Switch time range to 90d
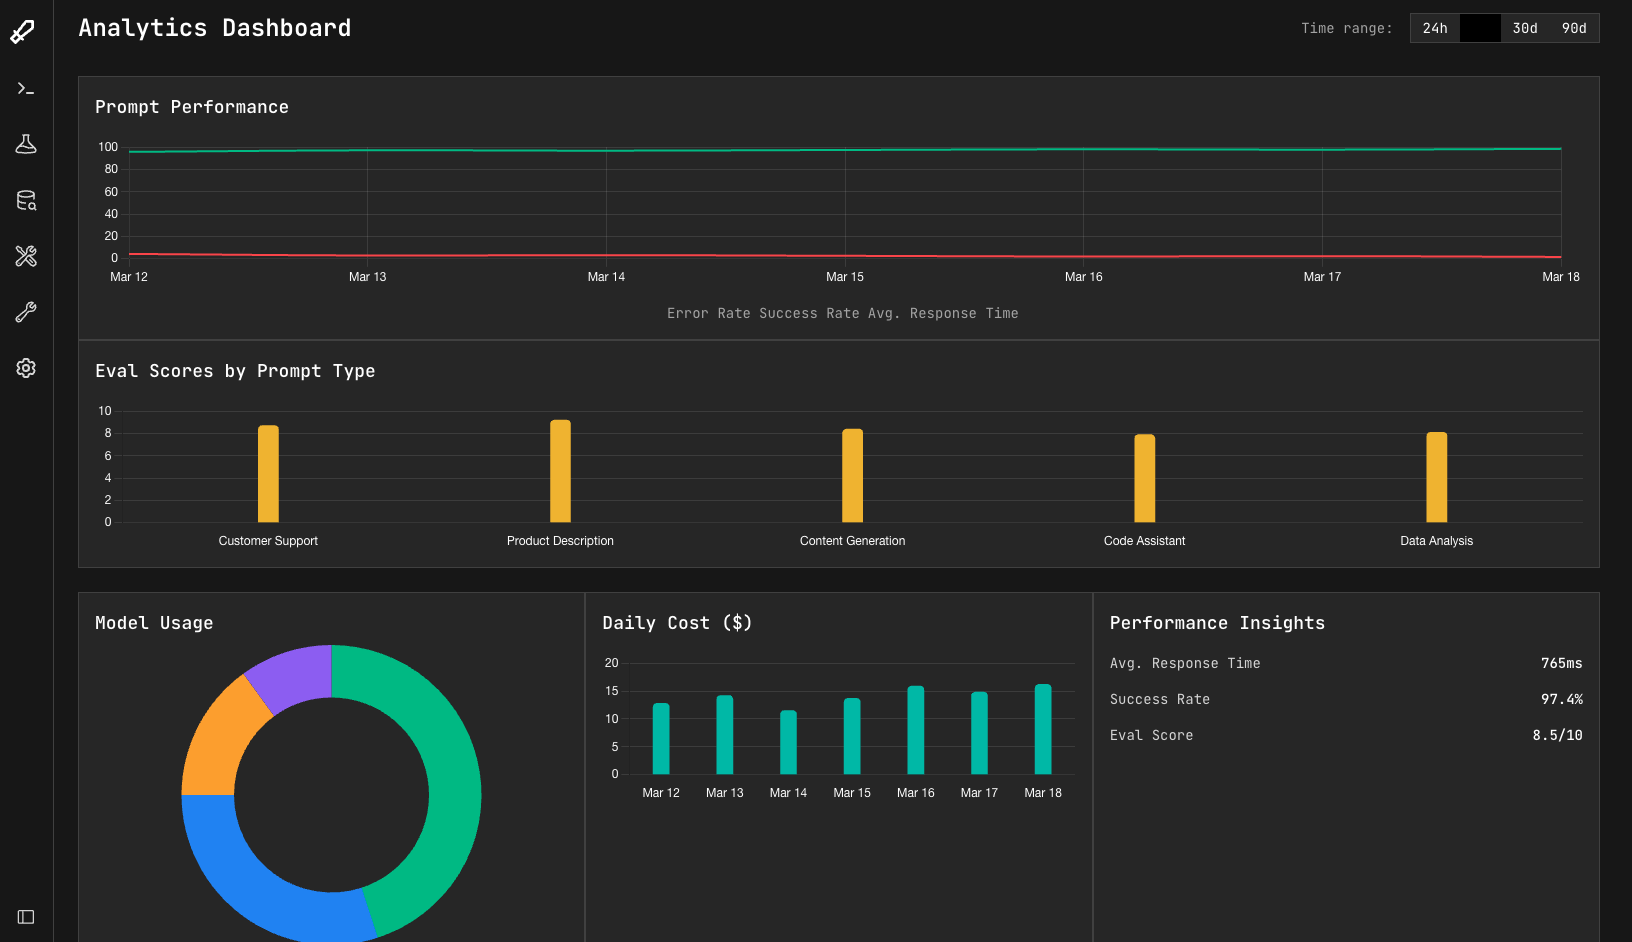1632x942 pixels. click(x=1574, y=28)
